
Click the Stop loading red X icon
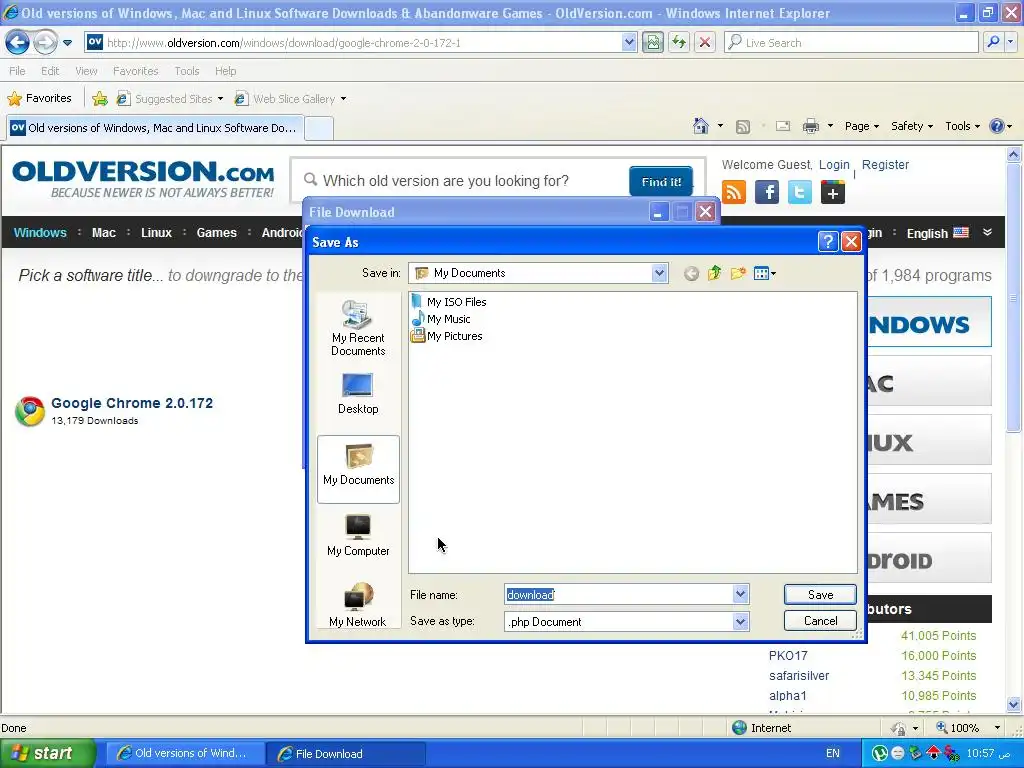tap(705, 43)
